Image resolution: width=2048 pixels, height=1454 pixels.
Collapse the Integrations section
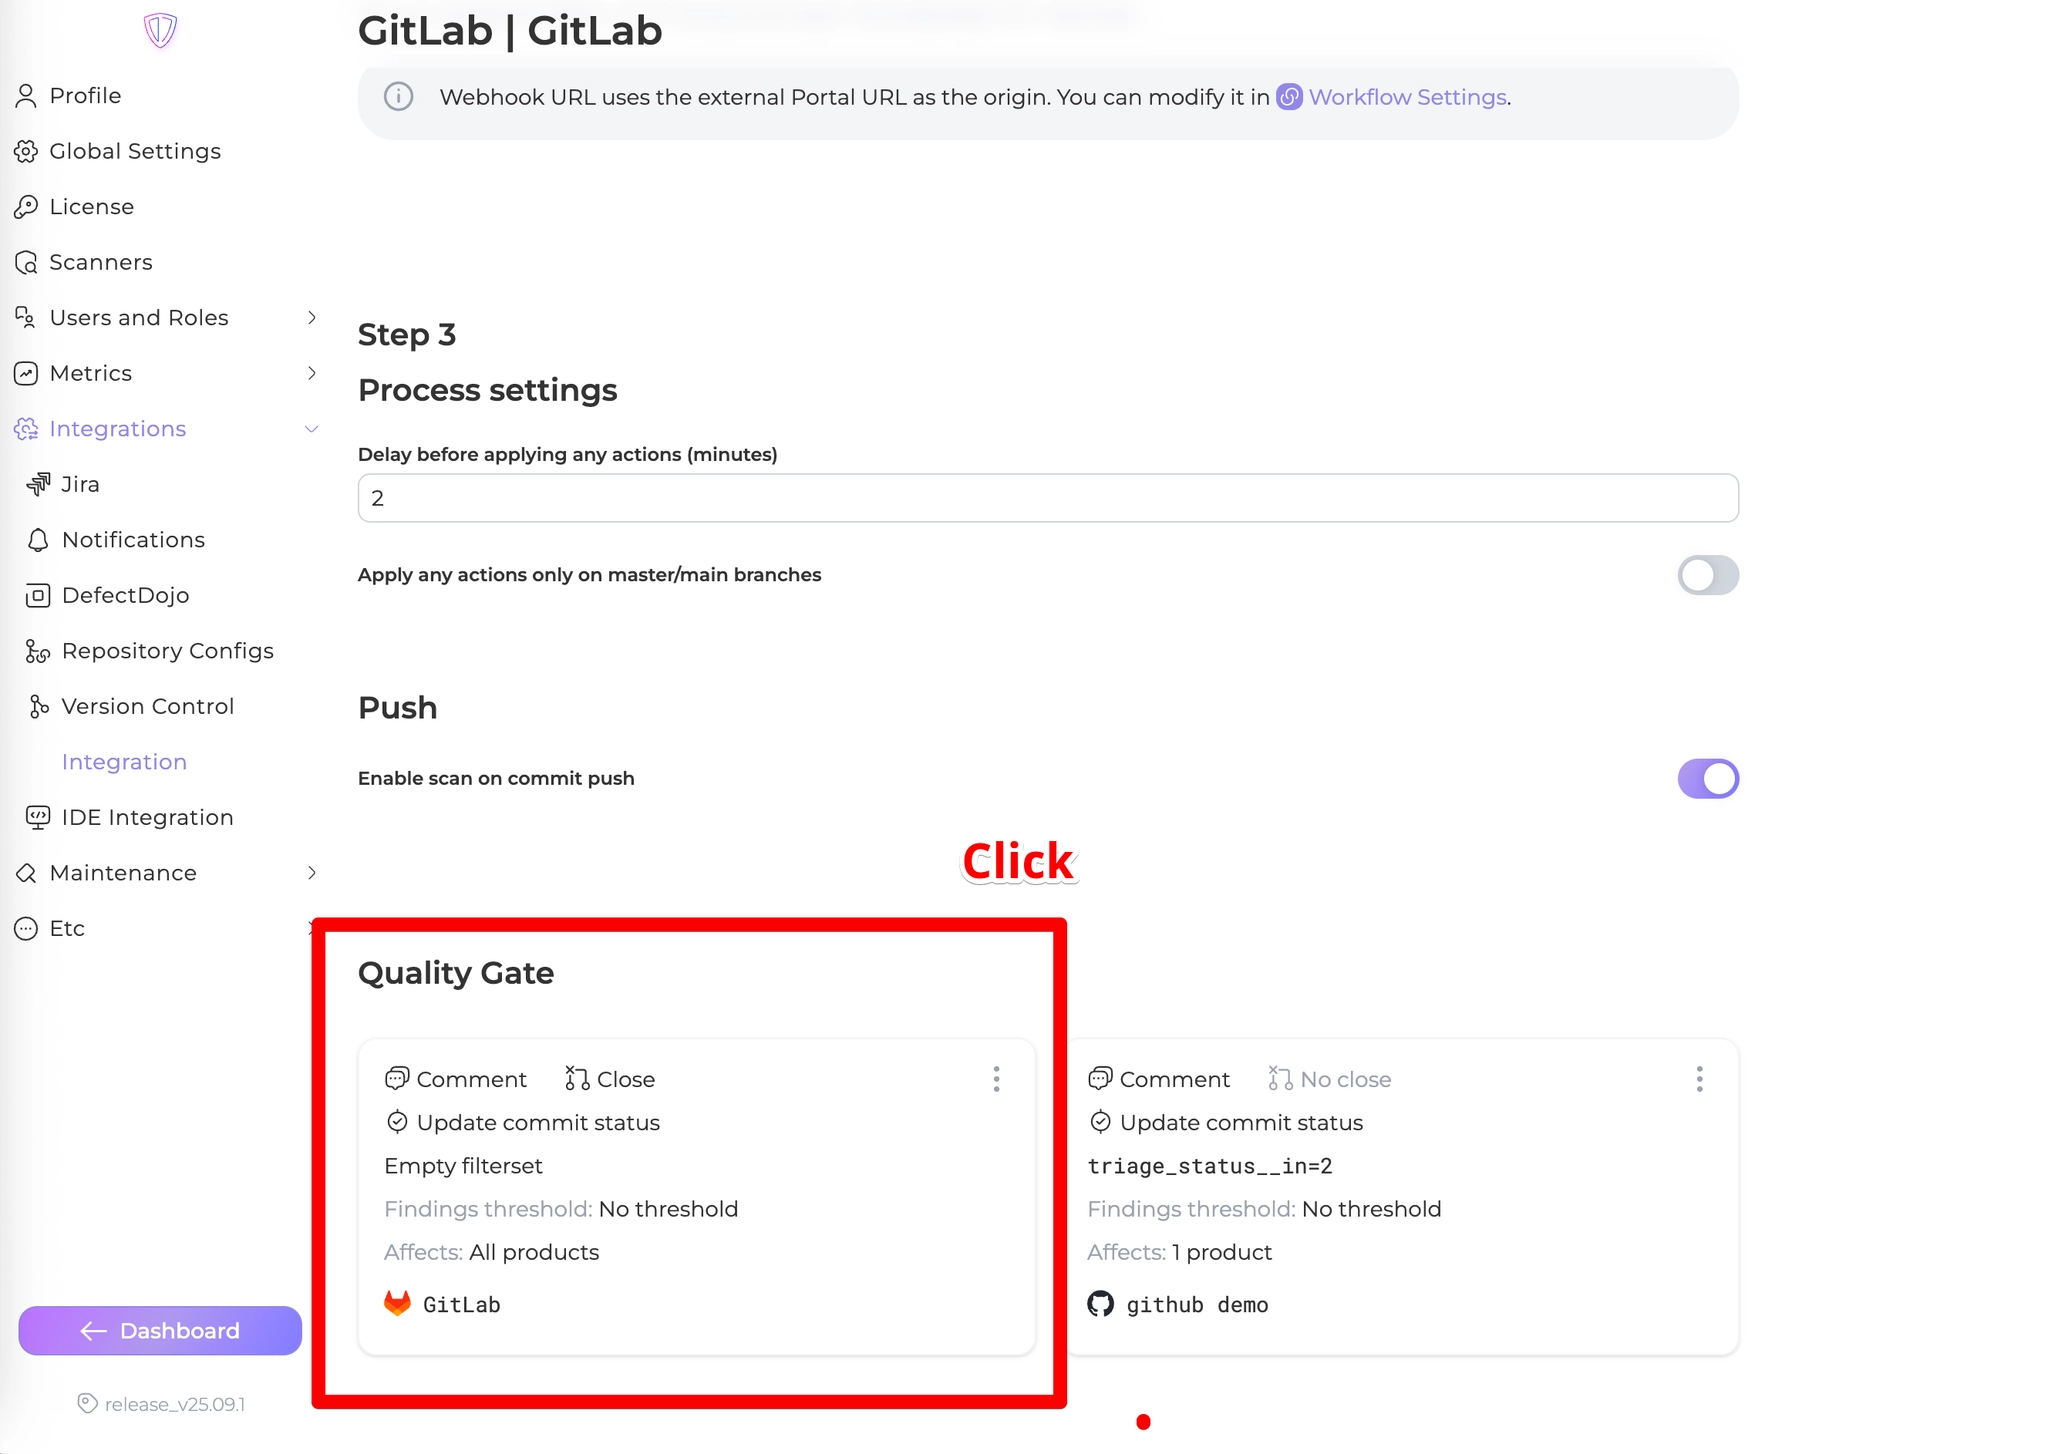(311, 429)
